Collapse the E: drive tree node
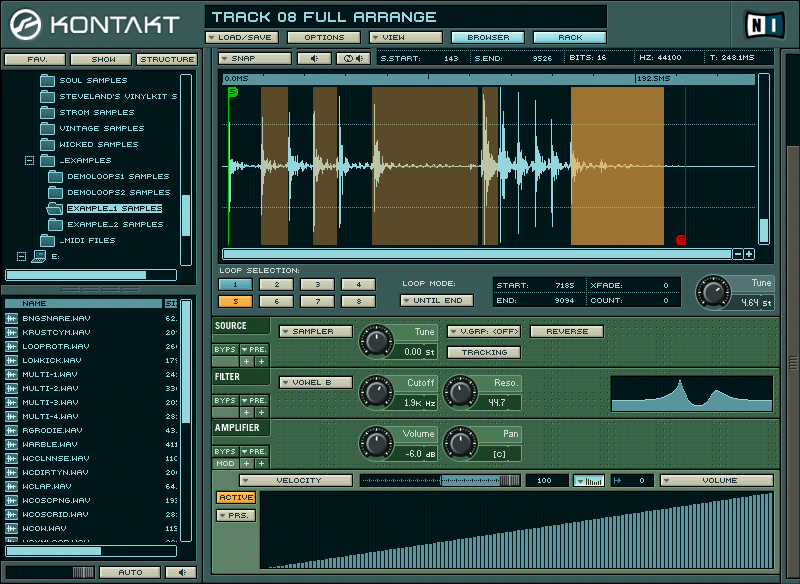The width and height of the screenshot is (800, 584). click(21, 256)
